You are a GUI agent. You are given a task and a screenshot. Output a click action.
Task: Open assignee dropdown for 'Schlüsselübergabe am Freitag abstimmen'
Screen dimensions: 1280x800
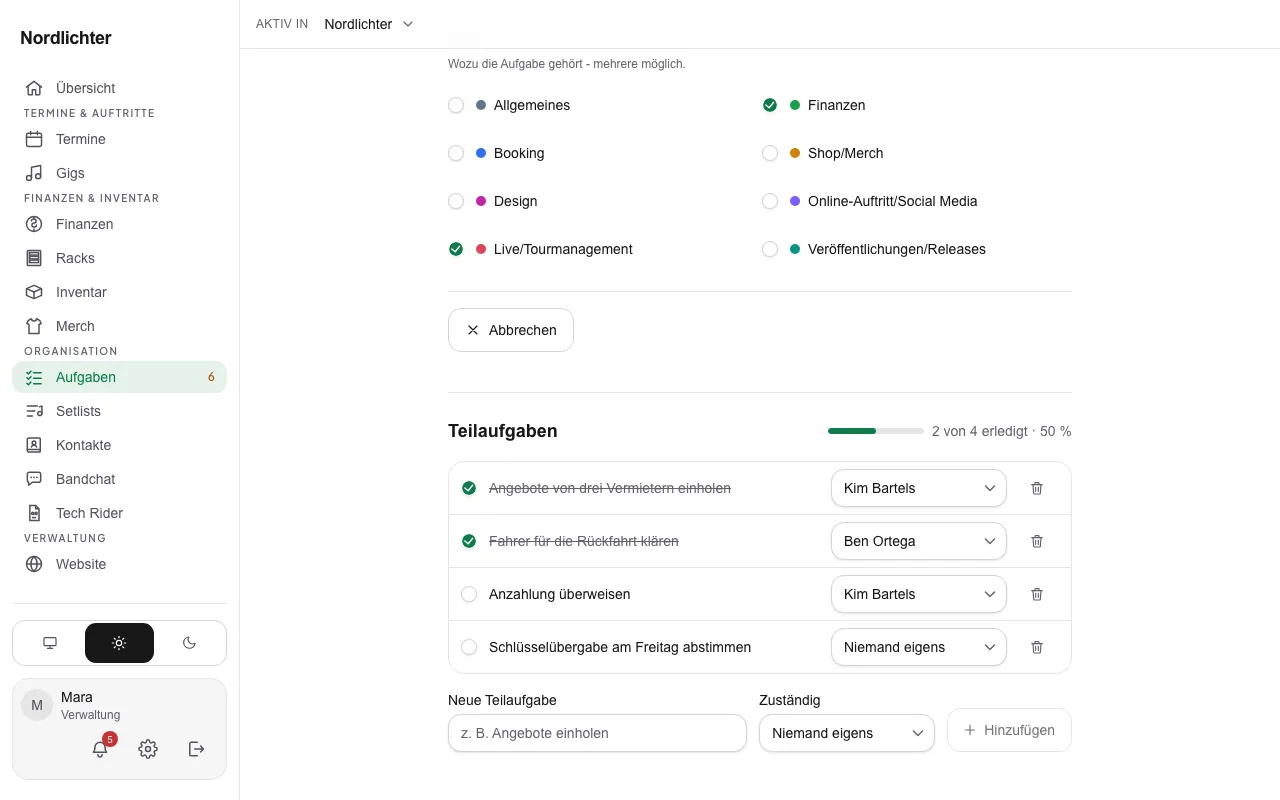[x=919, y=647]
